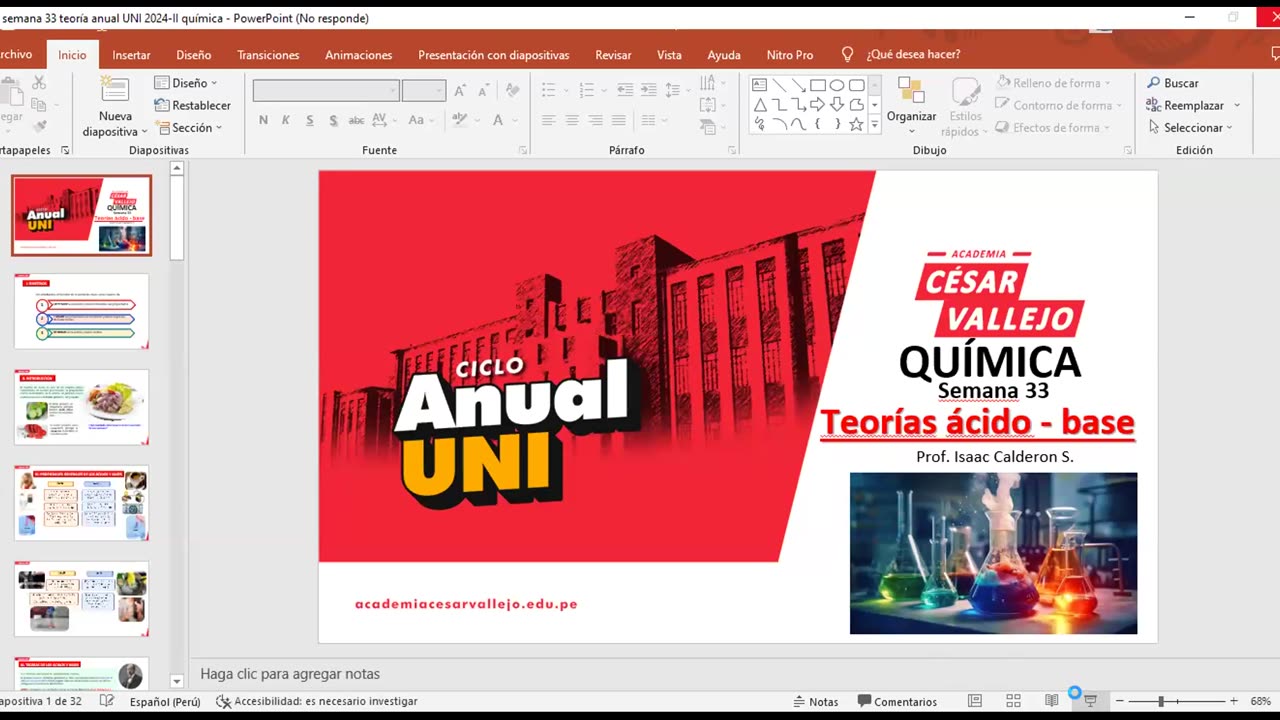Click the Organizar button
The height and width of the screenshot is (720, 1280).
point(911,105)
